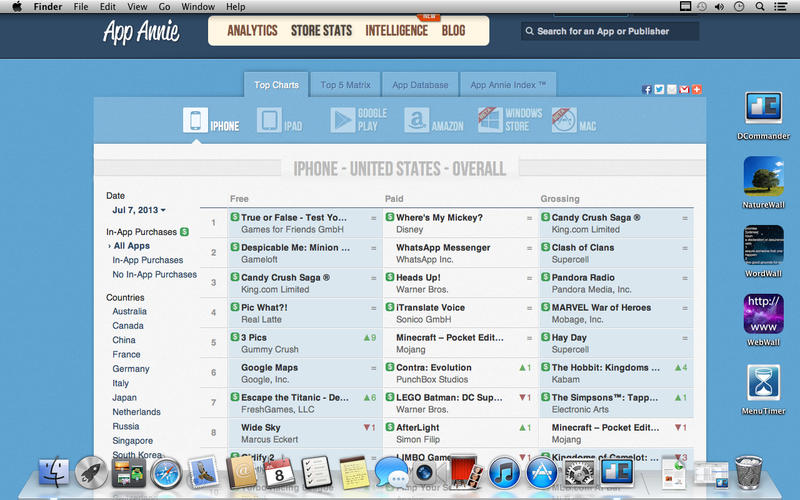Open the date dropdown Jul 7, 2013
800x500 pixels.
tap(139, 210)
